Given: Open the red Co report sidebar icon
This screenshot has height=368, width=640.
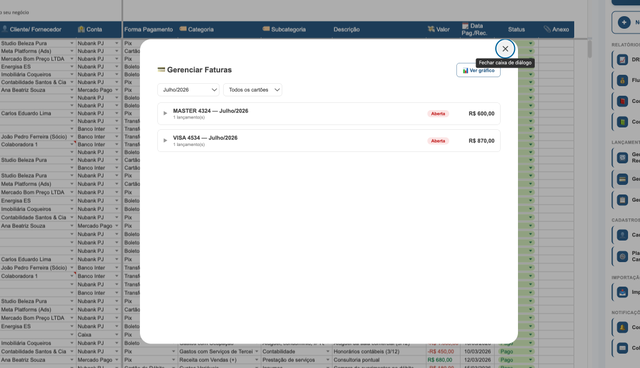Looking at the screenshot, I should tap(622, 101).
